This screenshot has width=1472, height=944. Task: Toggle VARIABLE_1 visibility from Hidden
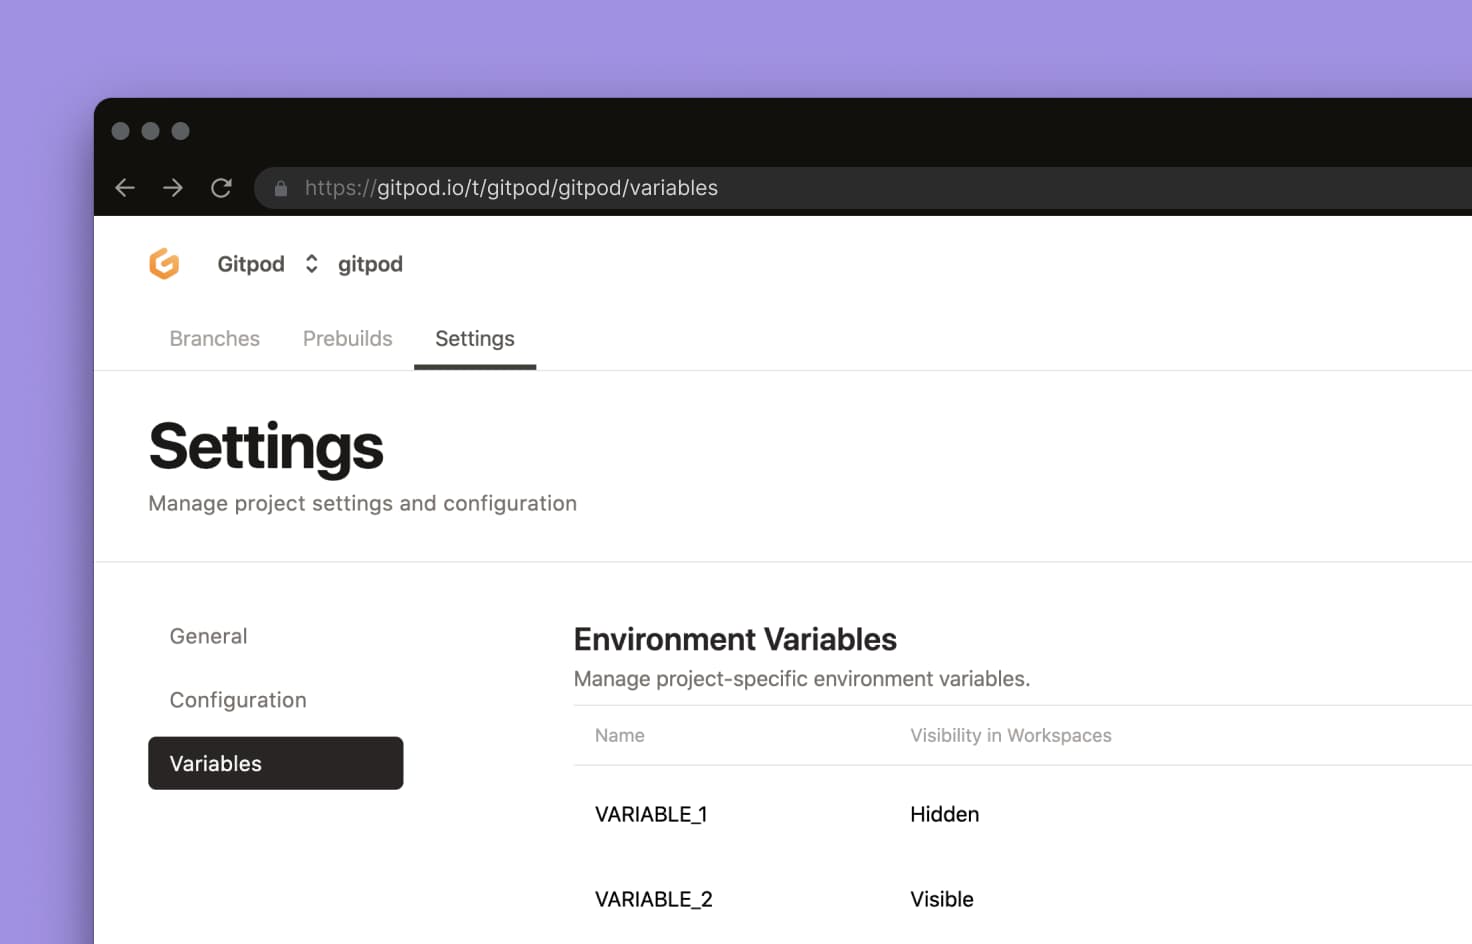click(944, 814)
